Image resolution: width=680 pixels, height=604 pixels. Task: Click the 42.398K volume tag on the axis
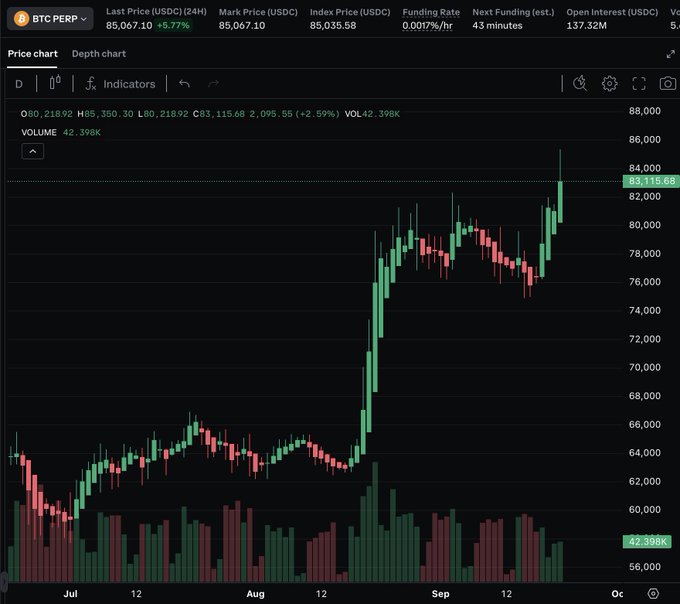coord(647,541)
